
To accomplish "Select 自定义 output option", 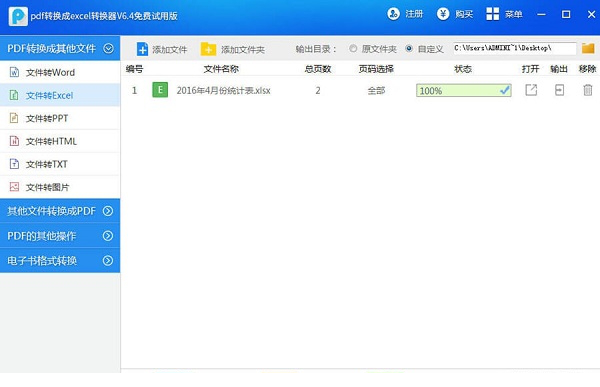I will click(x=409, y=49).
